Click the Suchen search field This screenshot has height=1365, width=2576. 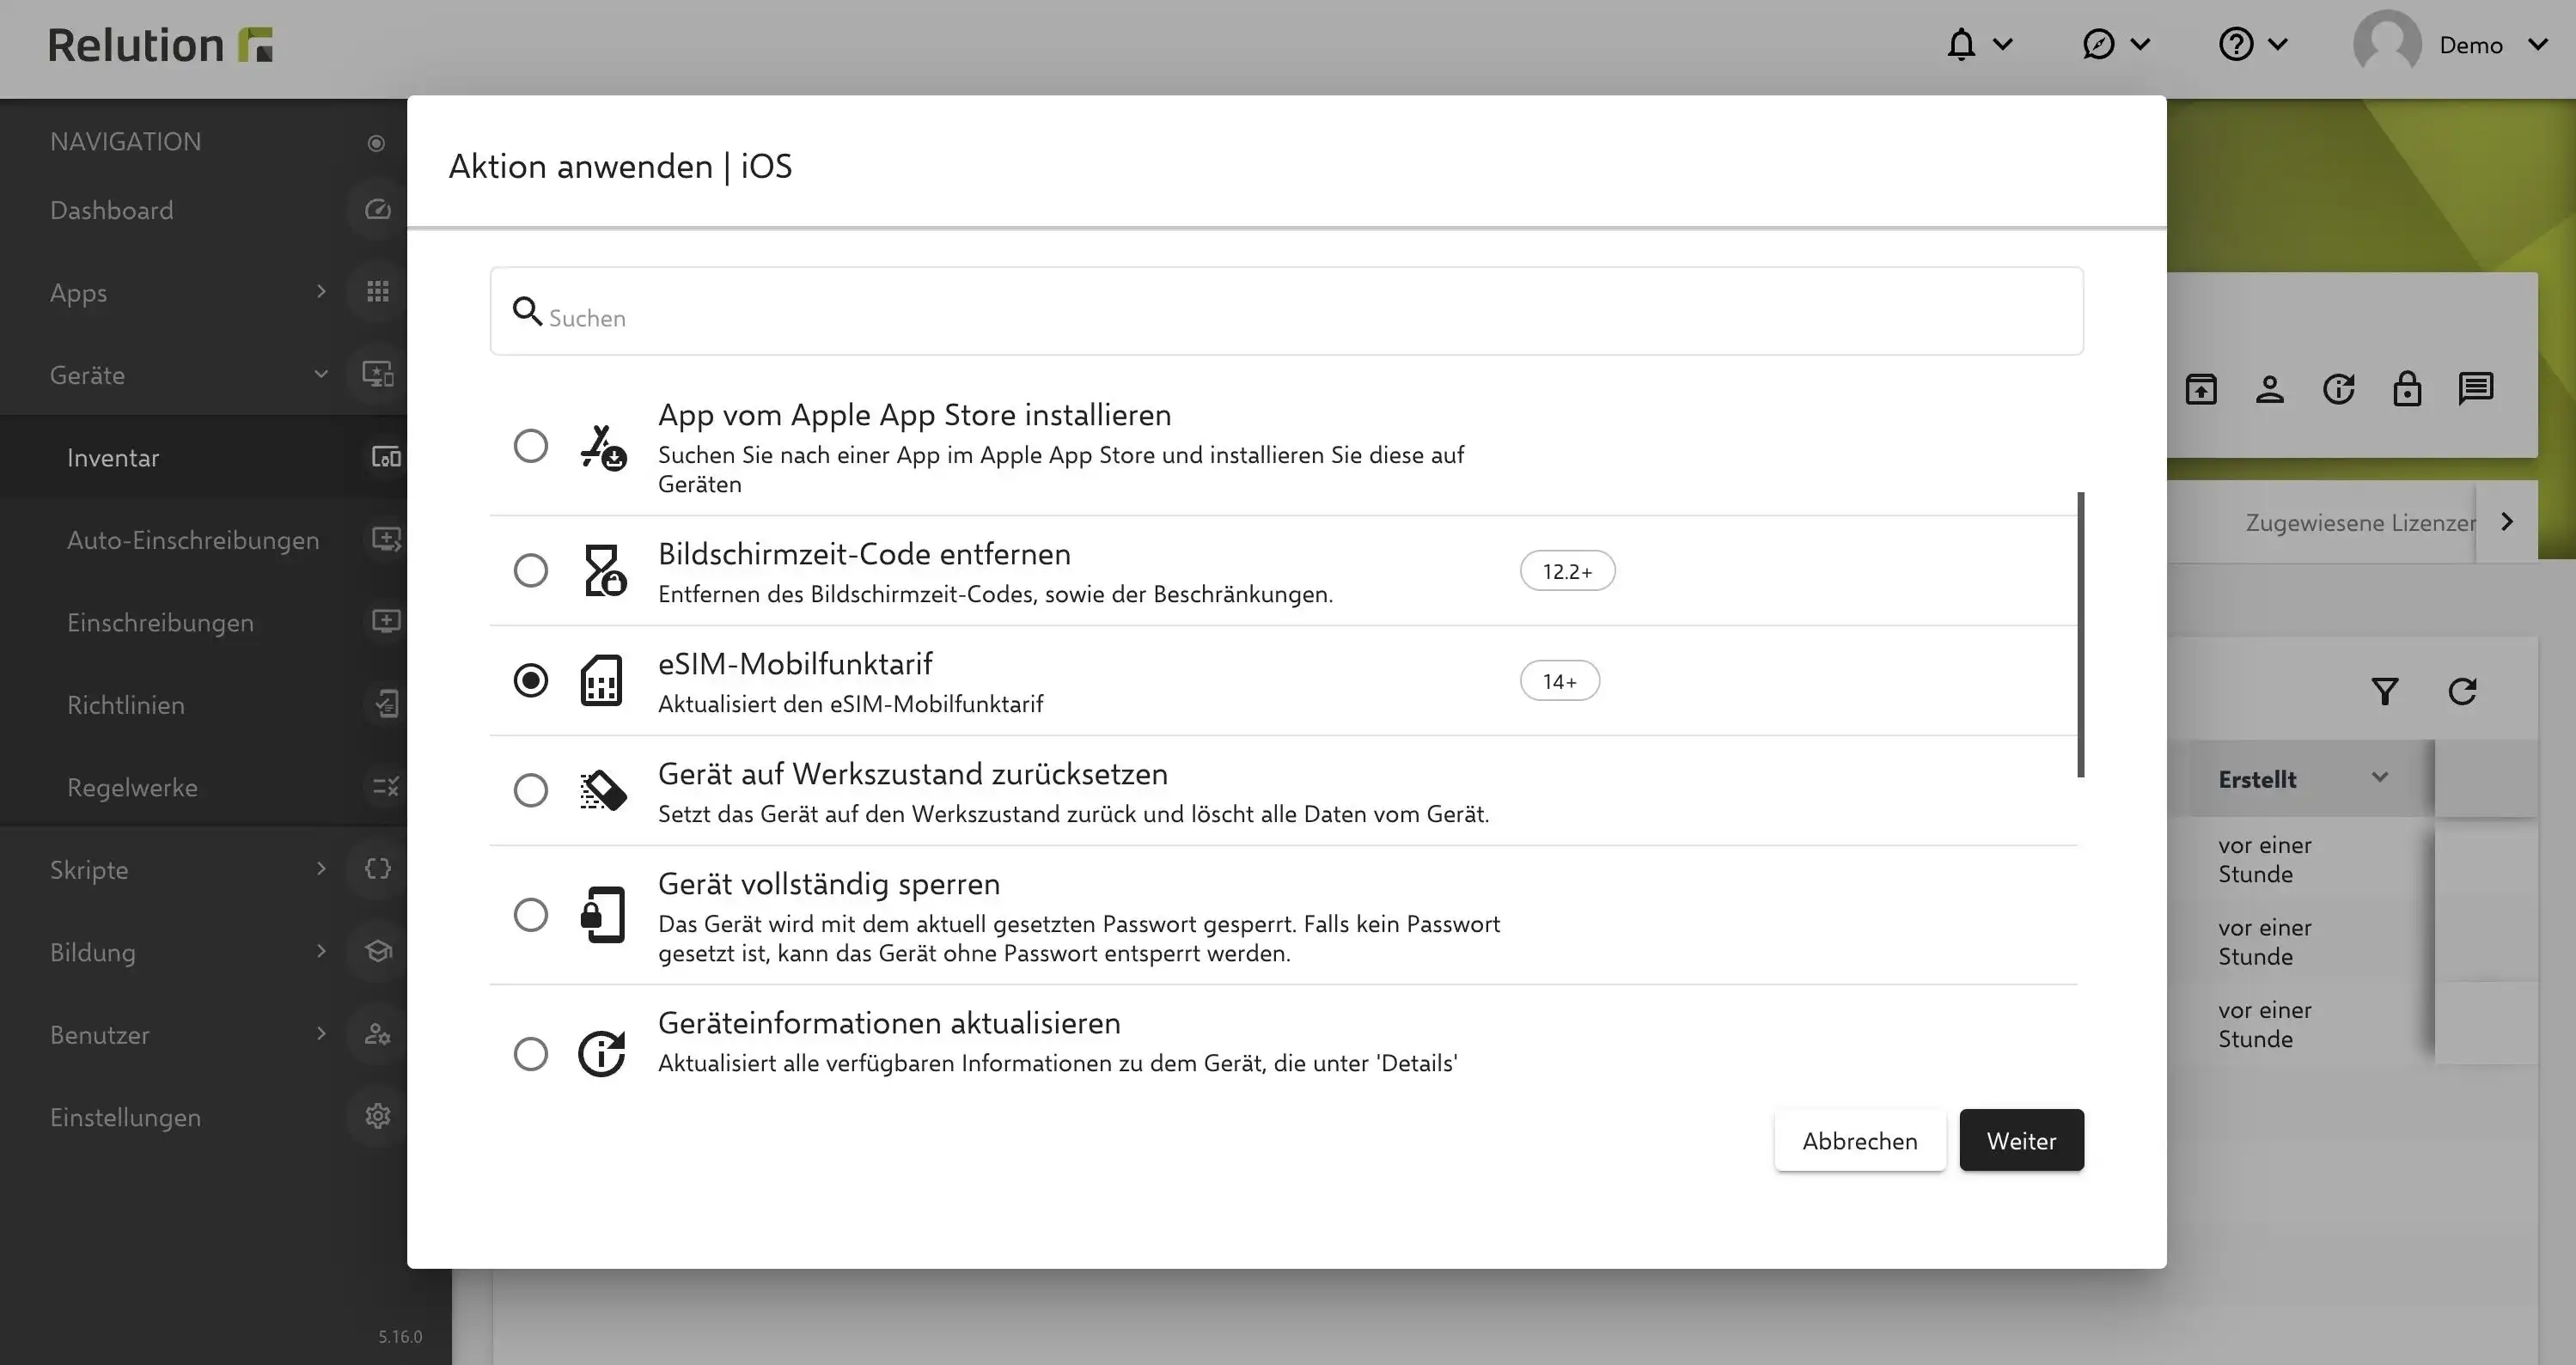point(1286,311)
